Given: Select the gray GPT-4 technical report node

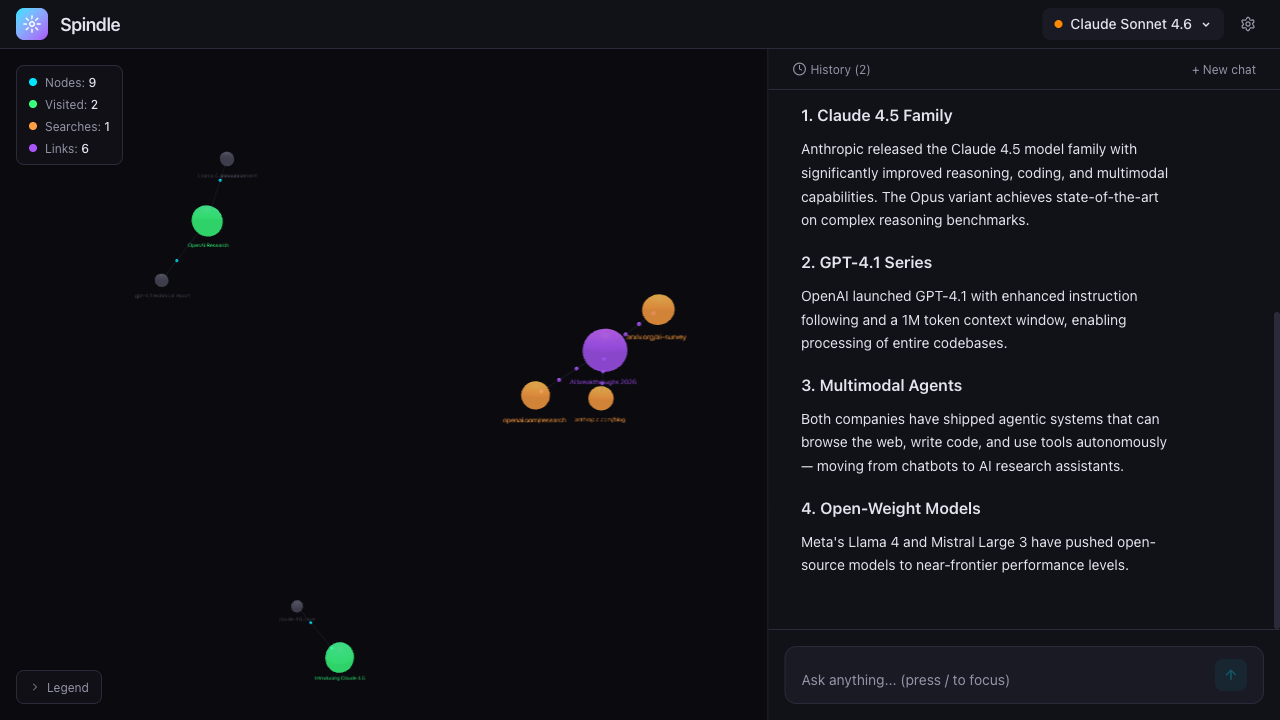Looking at the screenshot, I should point(162,280).
